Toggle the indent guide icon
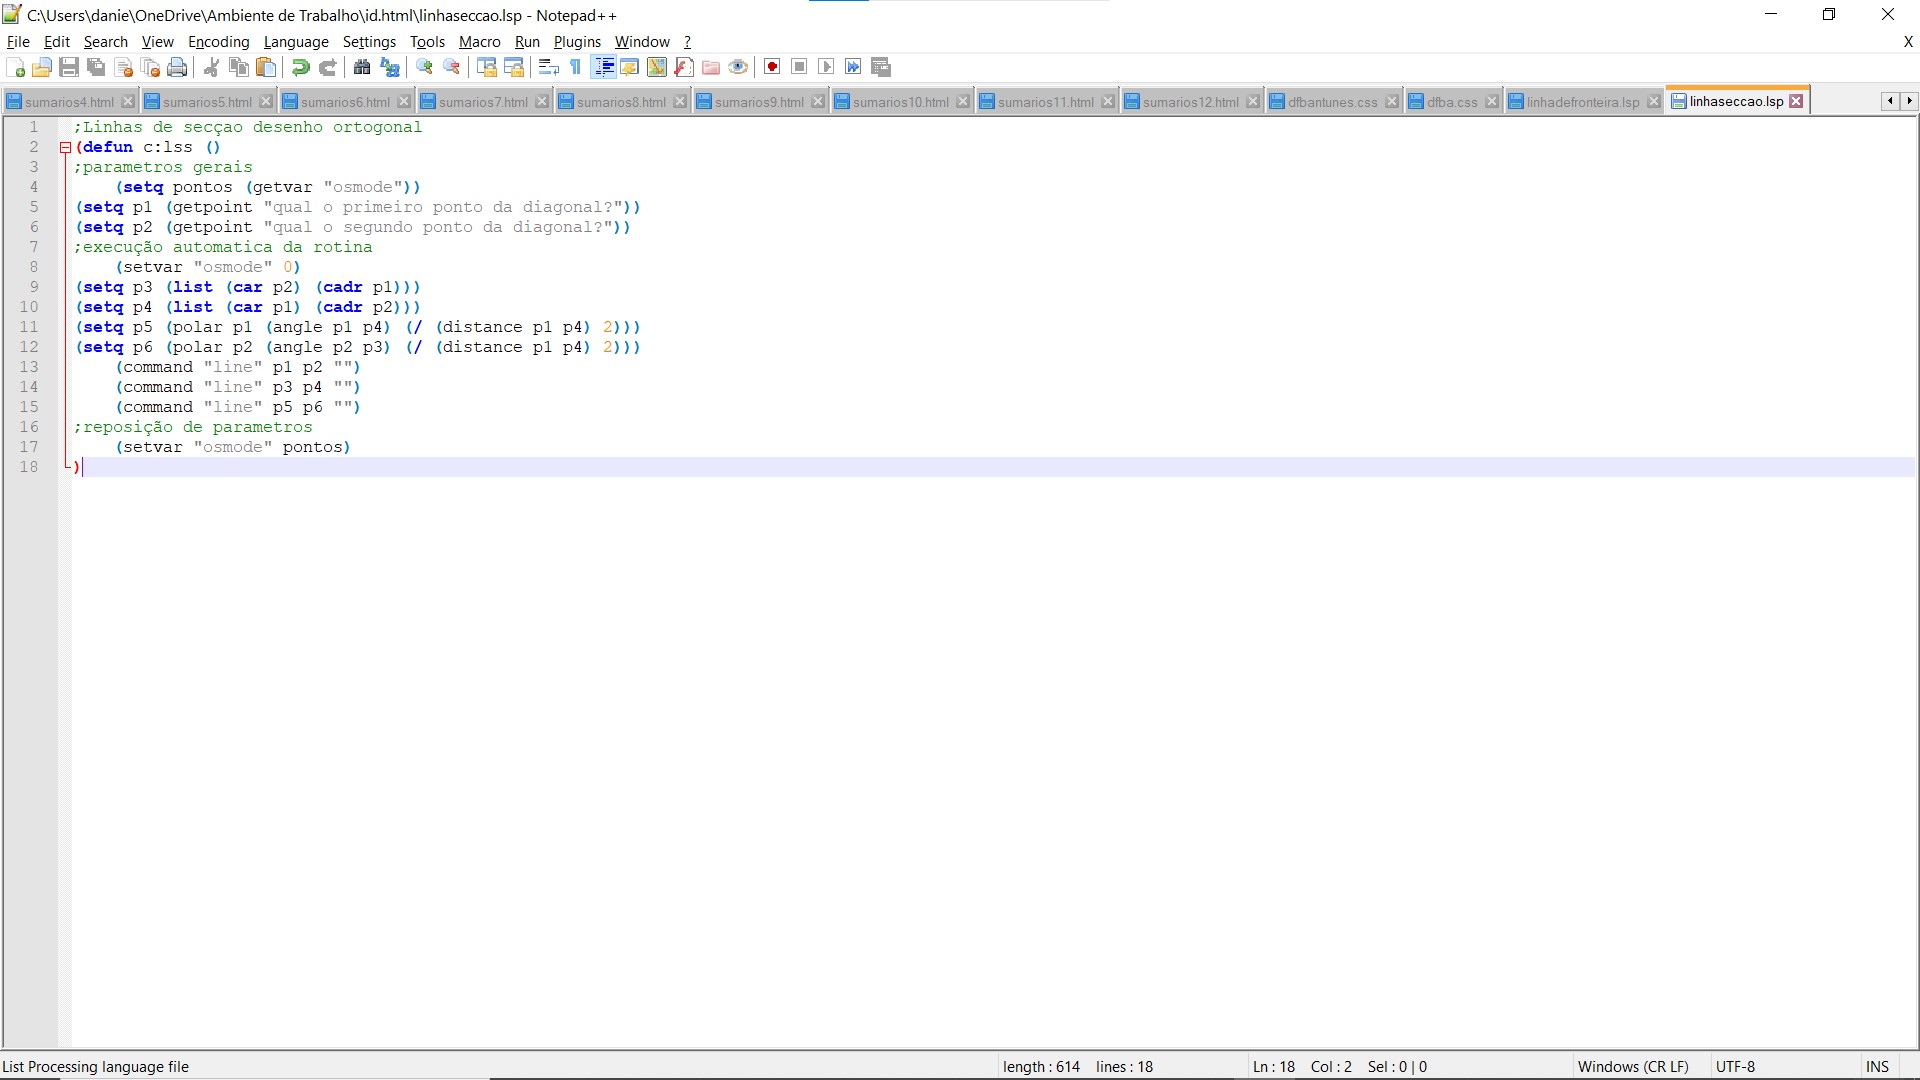This screenshot has height=1080, width=1920. click(x=604, y=67)
